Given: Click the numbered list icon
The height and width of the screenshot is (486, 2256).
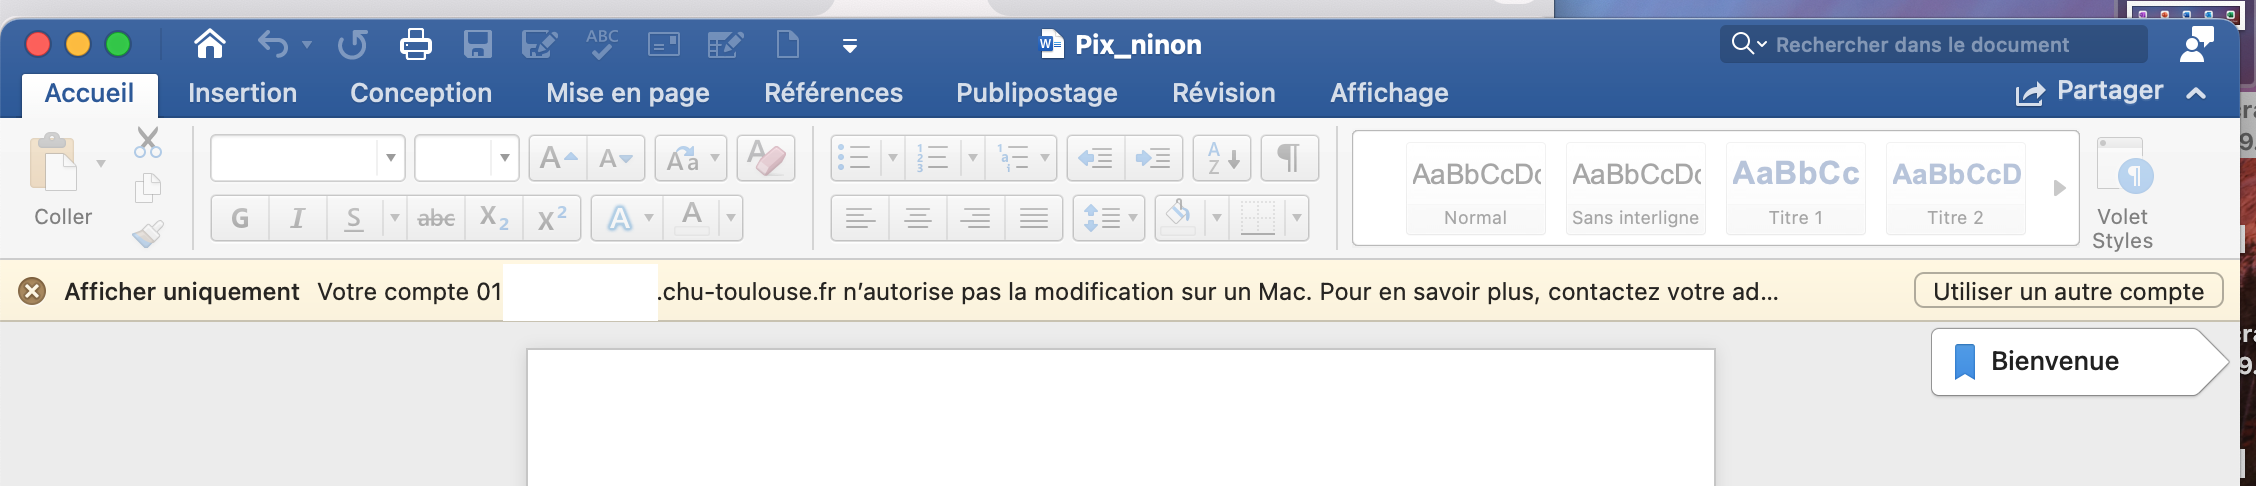Looking at the screenshot, I should tap(933, 158).
